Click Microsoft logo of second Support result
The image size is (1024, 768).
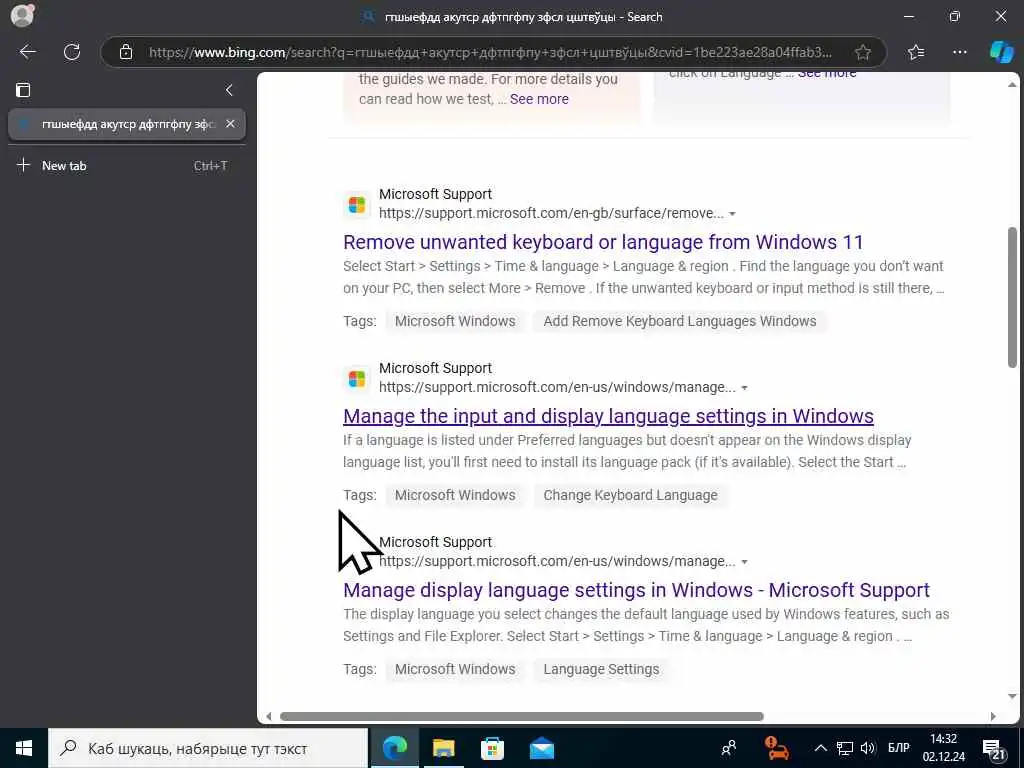(357, 378)
